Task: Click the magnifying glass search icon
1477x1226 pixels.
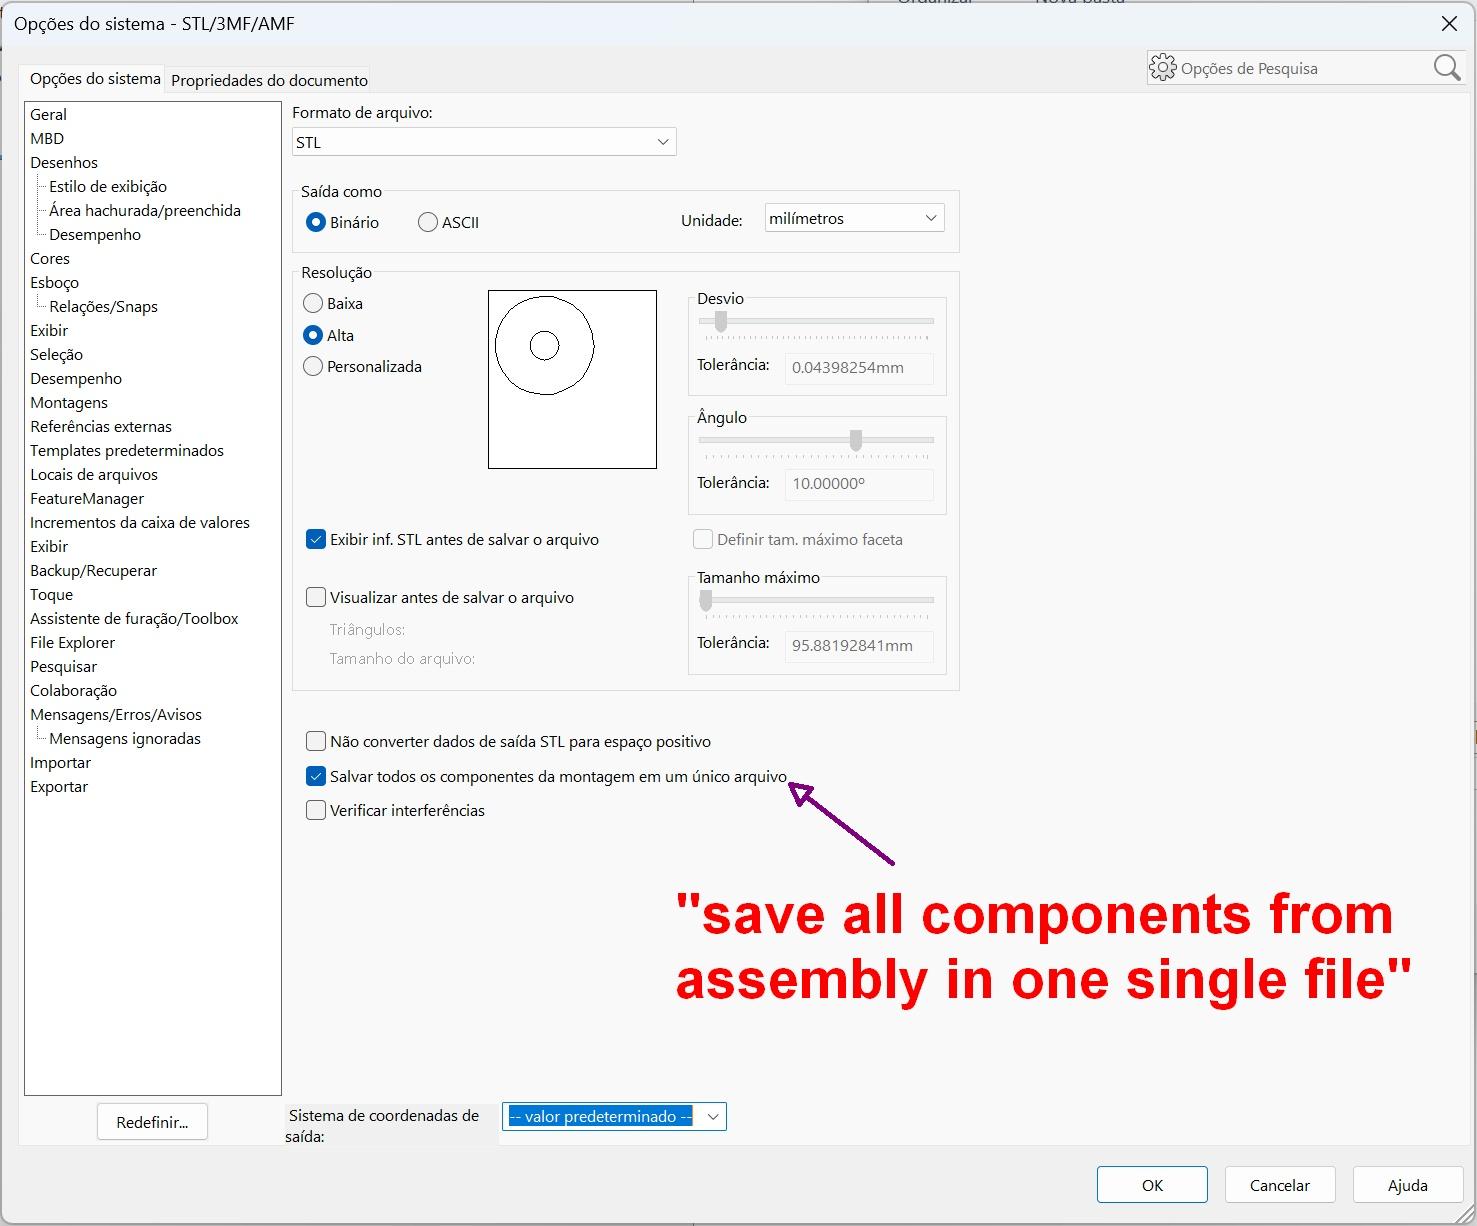Action: [x=1446, y=67]
